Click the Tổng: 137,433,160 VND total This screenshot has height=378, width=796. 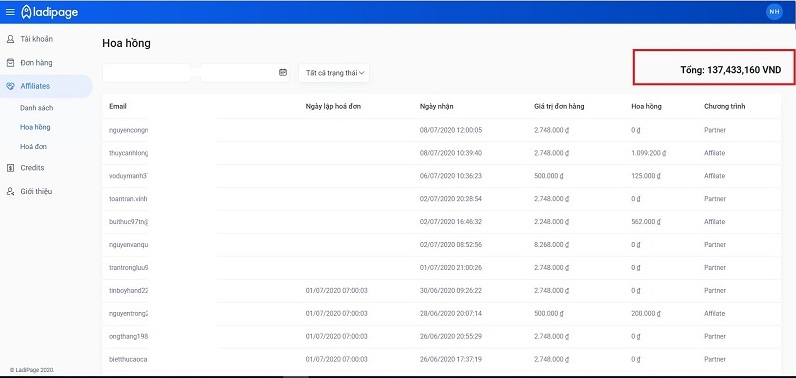coord(731,71)
